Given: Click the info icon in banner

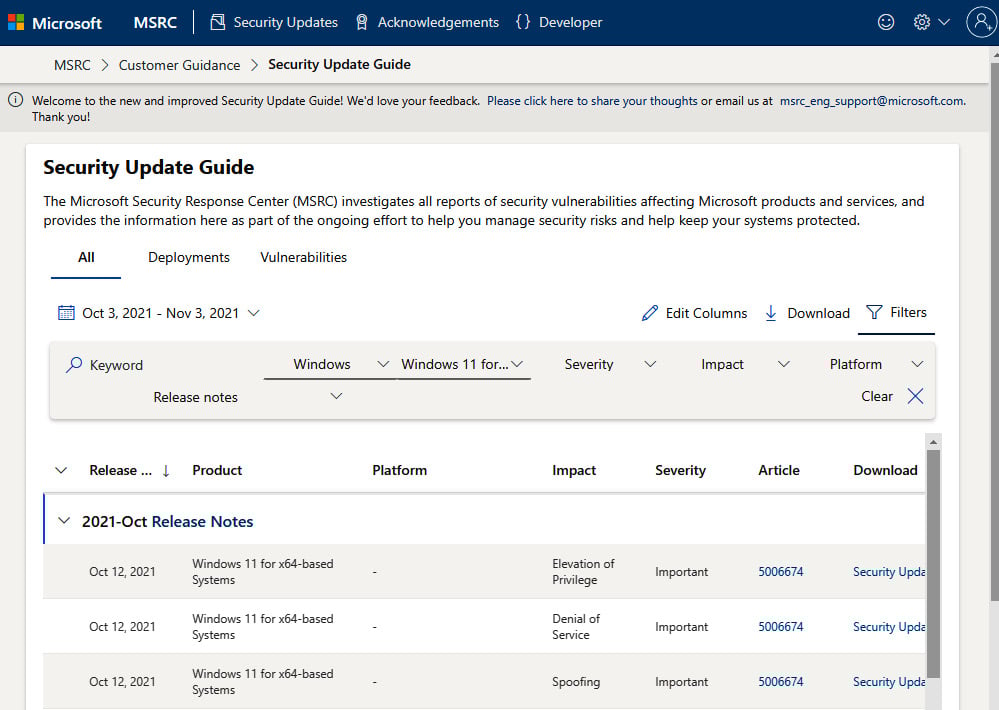Looking at the screenshot, I should pyautogui.click(x=15, y=100).
